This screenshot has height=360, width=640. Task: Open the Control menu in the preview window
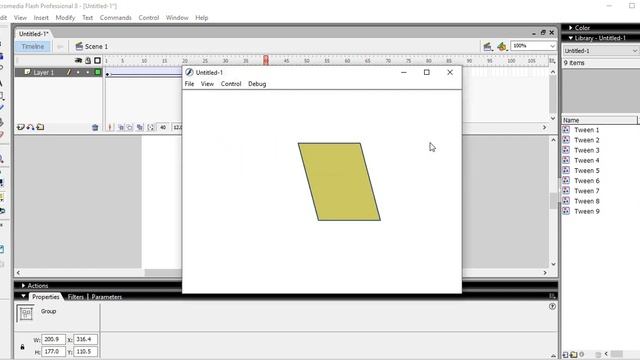point(231,84)
